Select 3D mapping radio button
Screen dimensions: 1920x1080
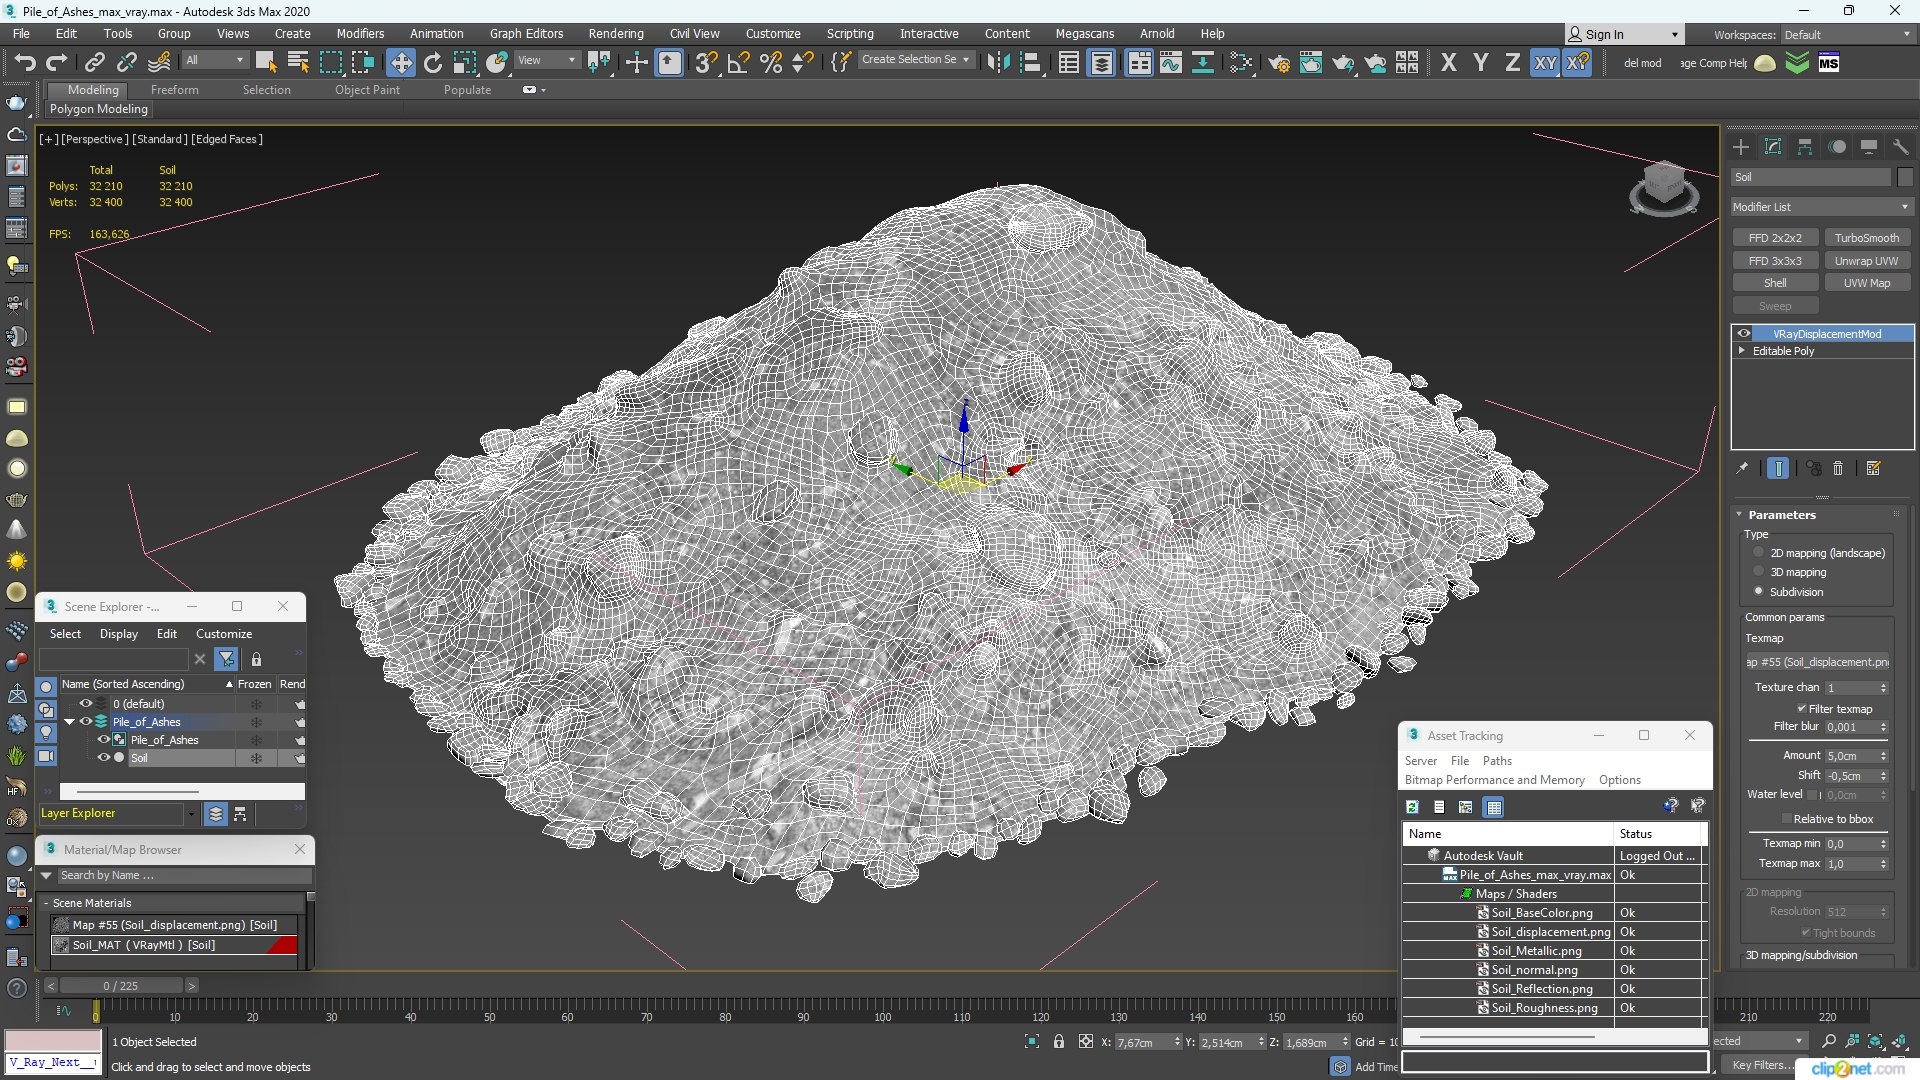(1759, 572)
